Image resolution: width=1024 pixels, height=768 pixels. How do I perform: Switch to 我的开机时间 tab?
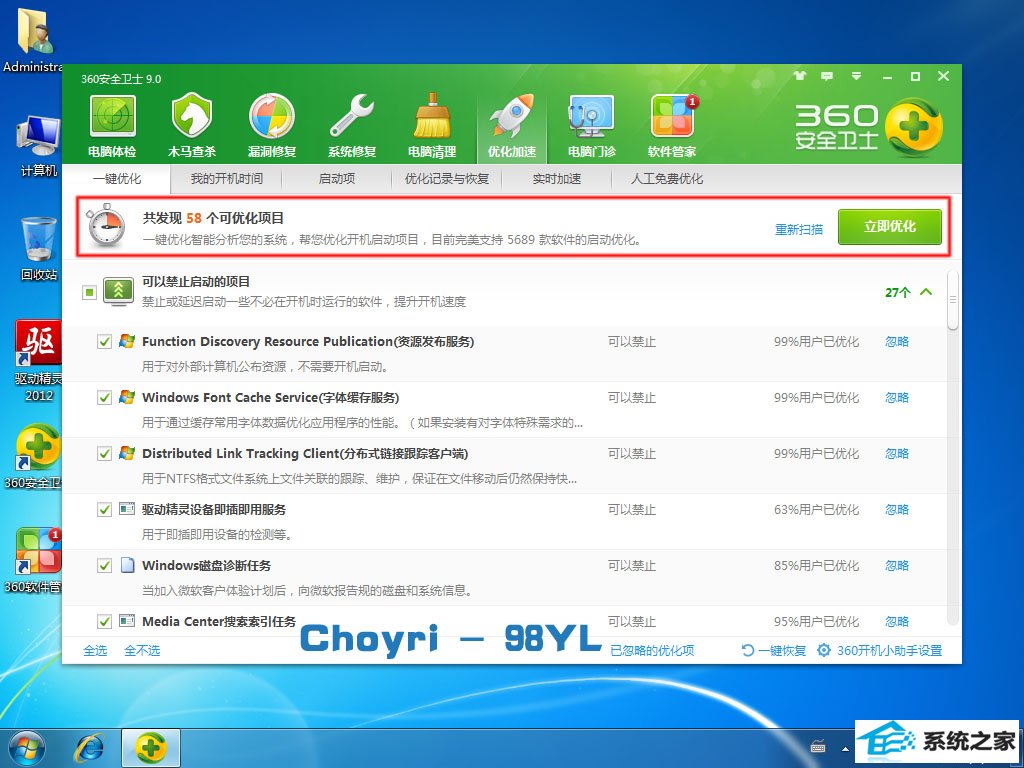tap(227, 179)
